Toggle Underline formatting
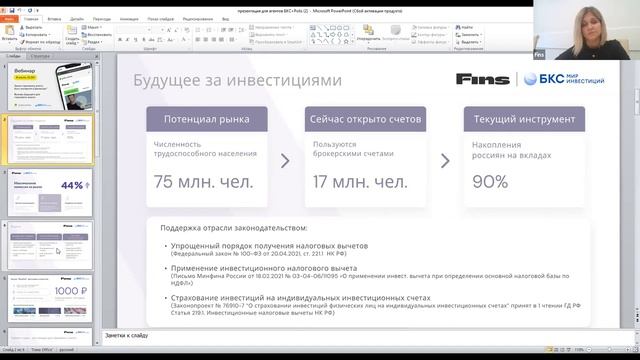This screenshot has height=360, width=640. tap(136, 40)
